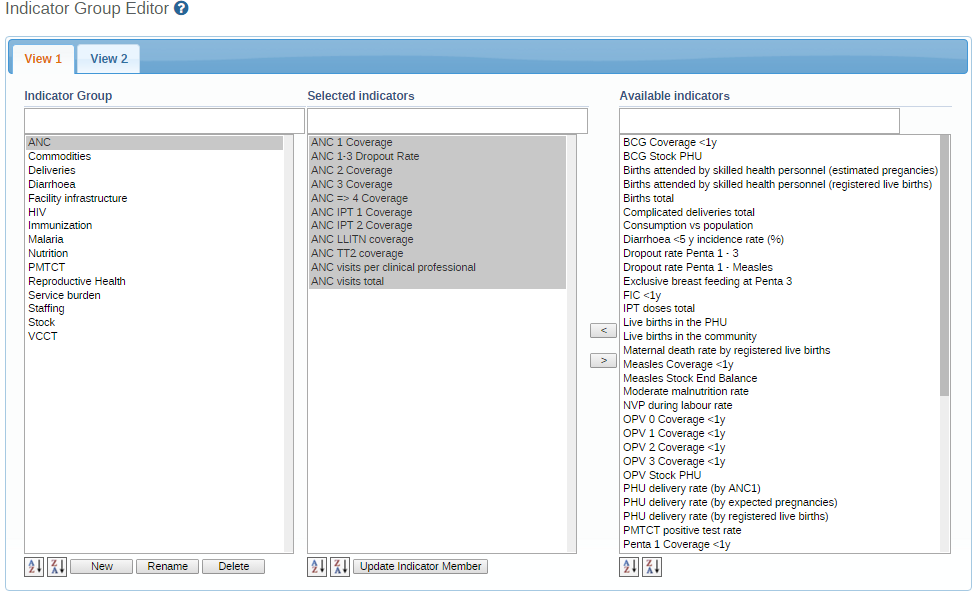Click the Available indicators search field
The height and width of the screenshot is (599, 977).
click(x=759, y=121)
